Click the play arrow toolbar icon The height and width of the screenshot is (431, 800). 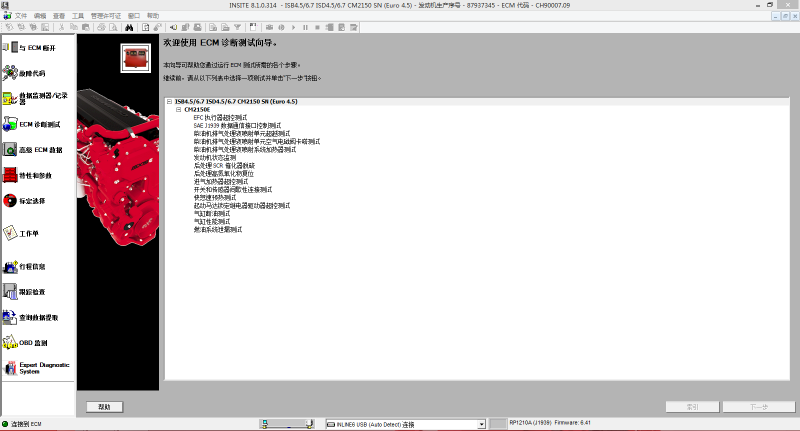point(293,27)
